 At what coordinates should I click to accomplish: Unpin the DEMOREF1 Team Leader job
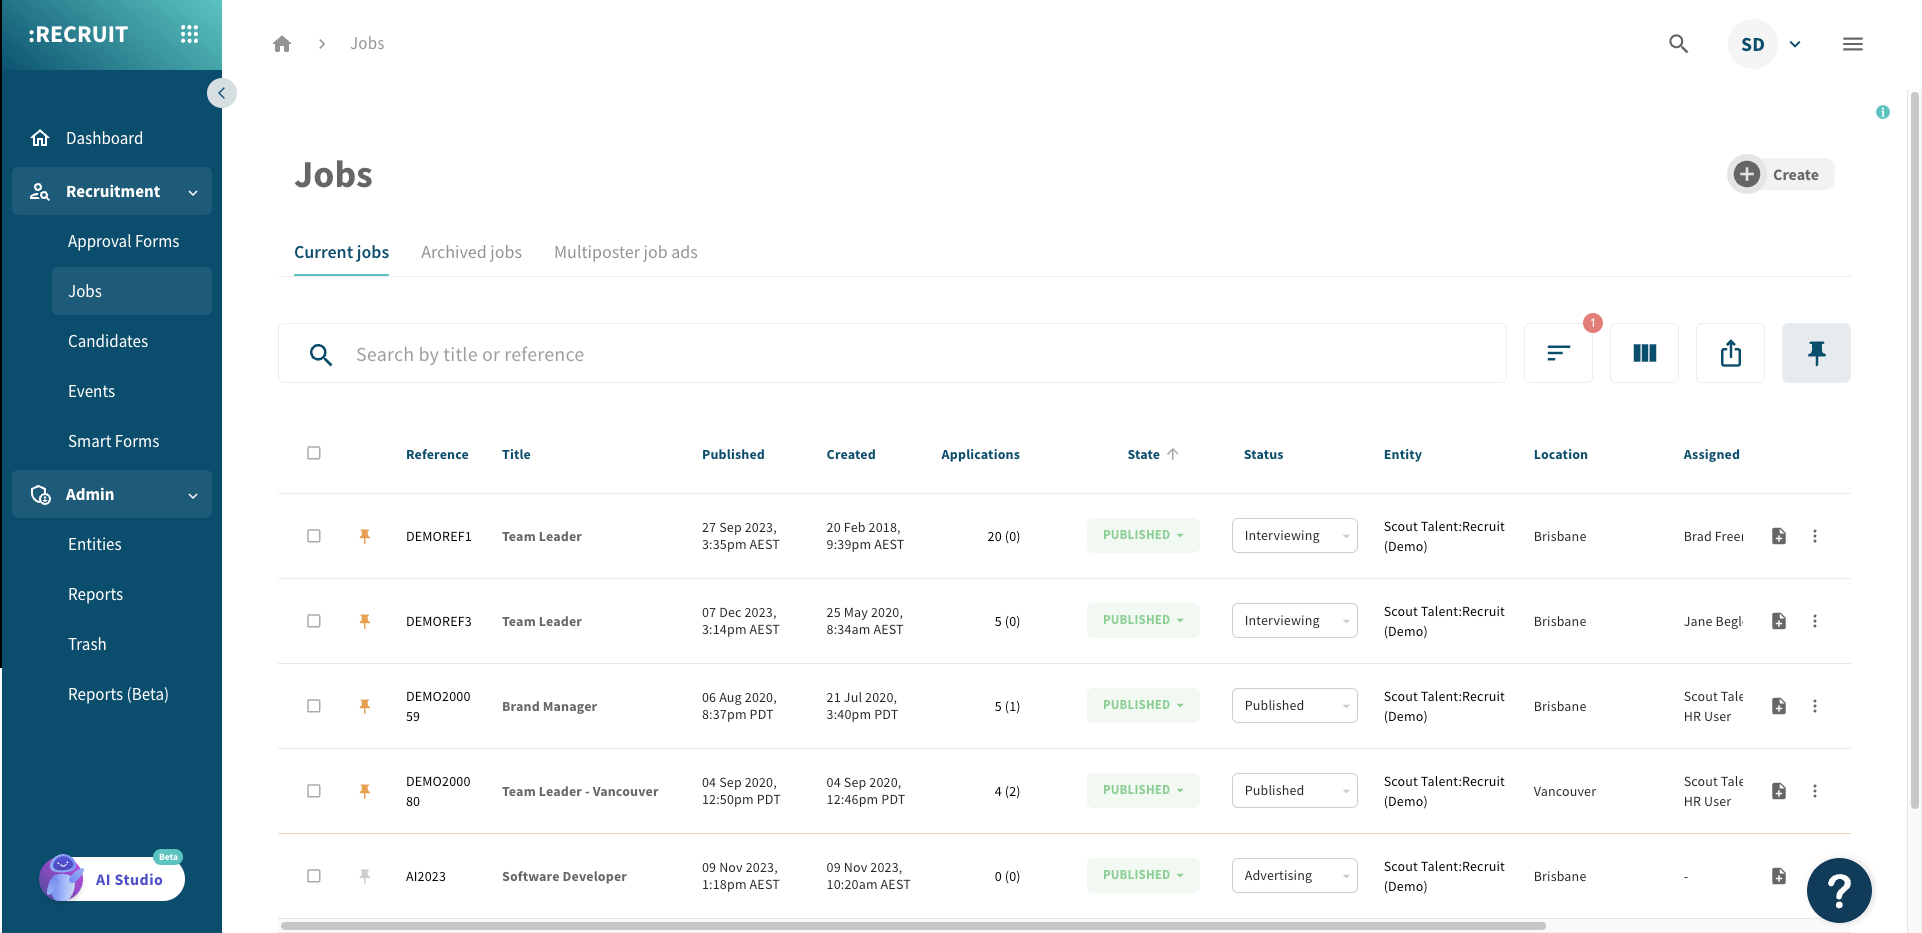click(x=365, y=536)
